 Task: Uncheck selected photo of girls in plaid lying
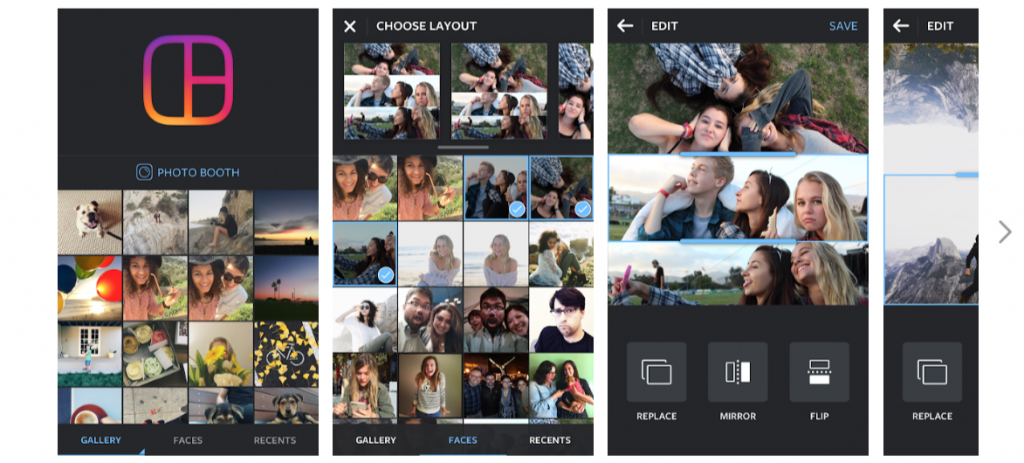click(x=561, y=187)
